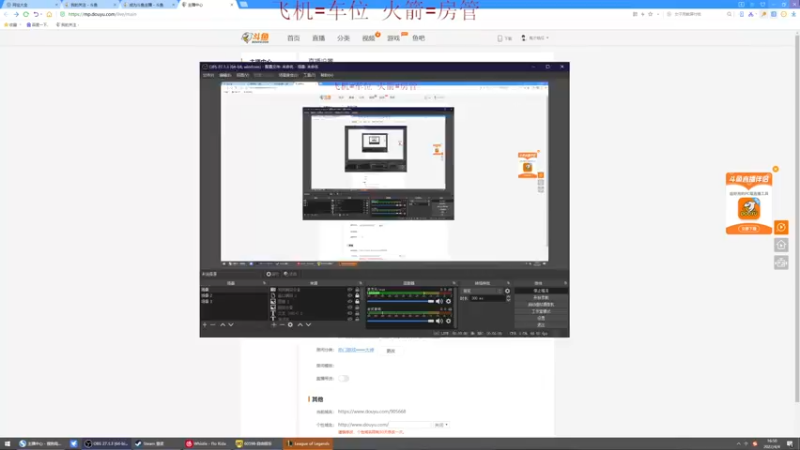
Task: Pop out the Scenes dock
Action: pyautogui.click(x=264, y=283)
